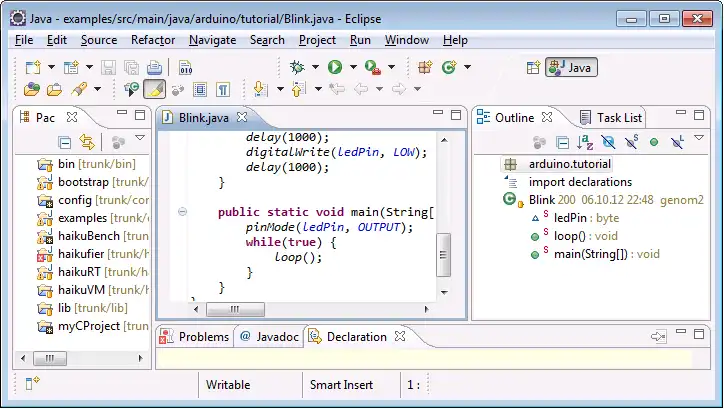
Task: Click the New Java Package icon
Action: [425, 67]
